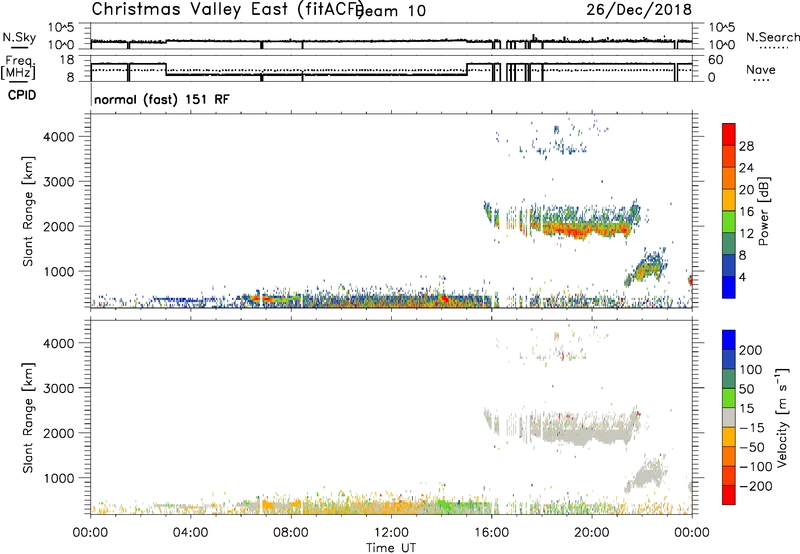Select the 2000 tick in the velocity panel
The width and height of the screenshot is (800, 554).
(59, 433)
